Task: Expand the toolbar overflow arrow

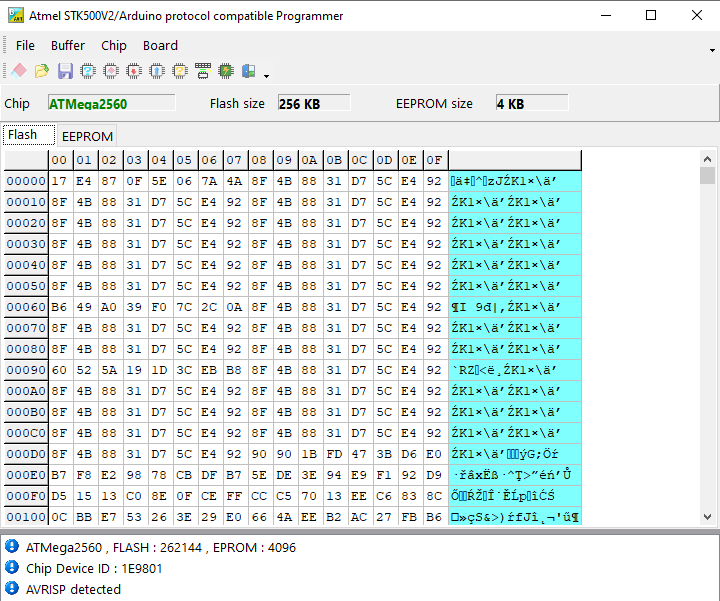Action: [266, 76]
